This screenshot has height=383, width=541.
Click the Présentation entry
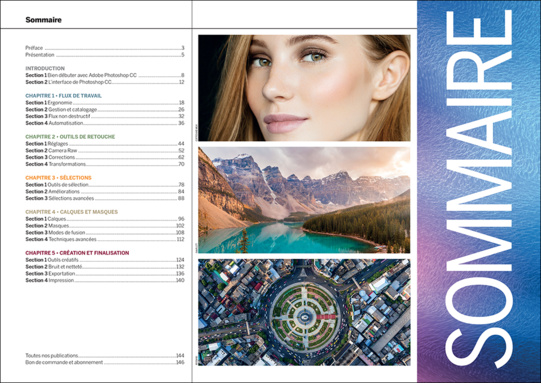(x=105, y=55)
